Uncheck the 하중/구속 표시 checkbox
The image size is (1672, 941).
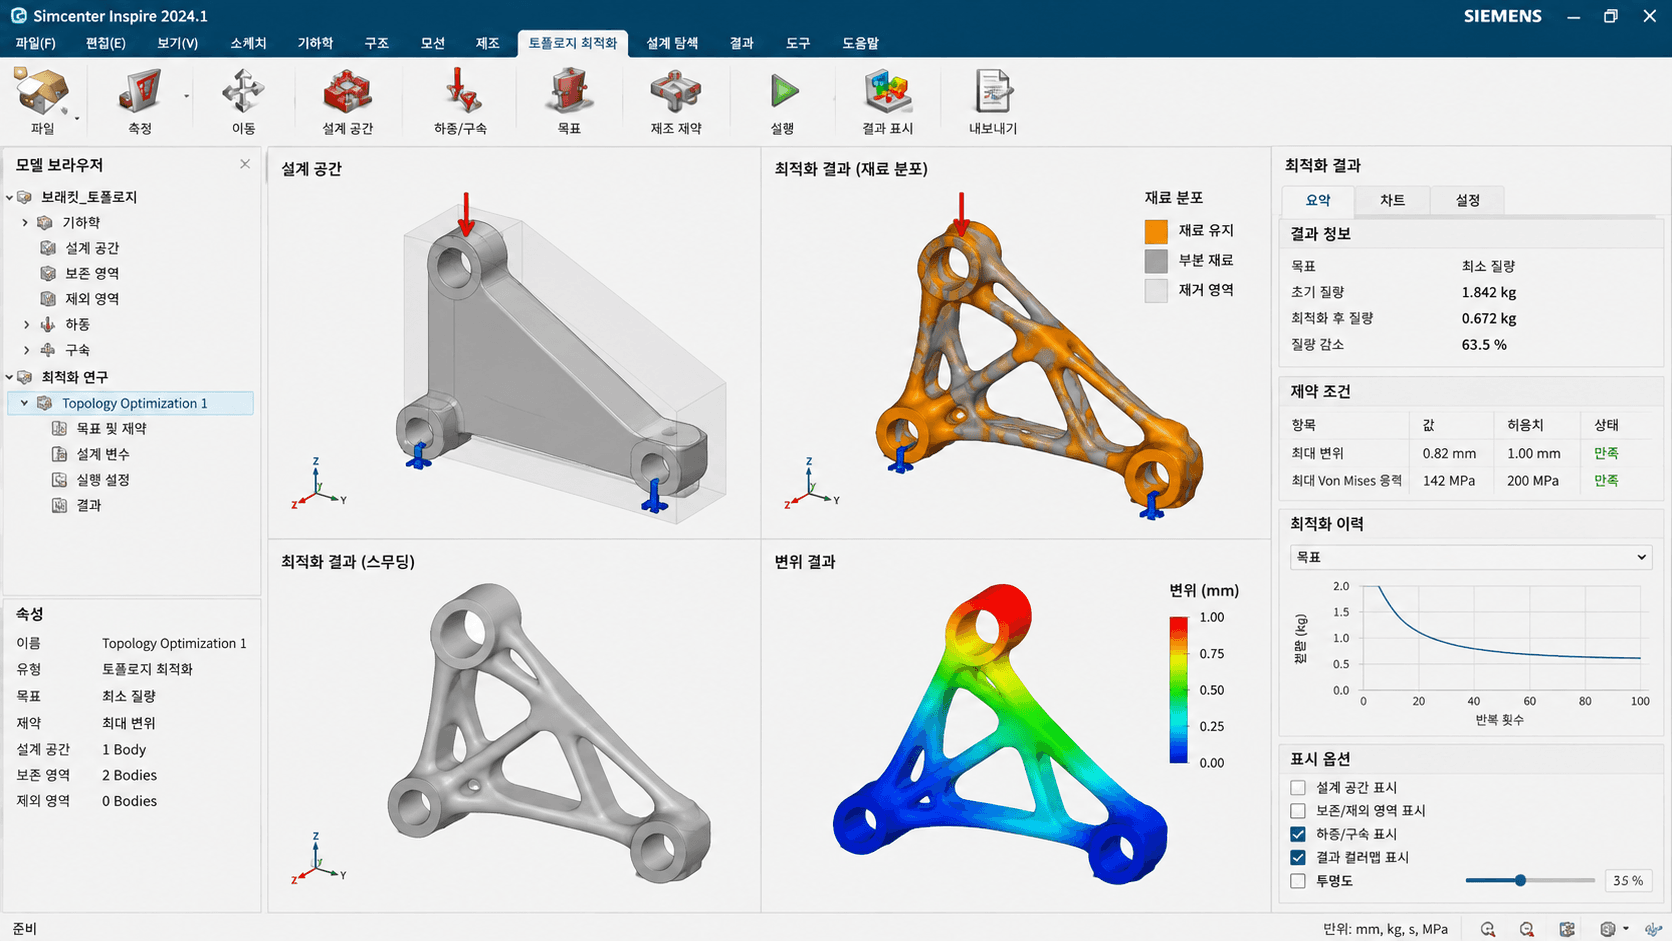pos(1298,834)
